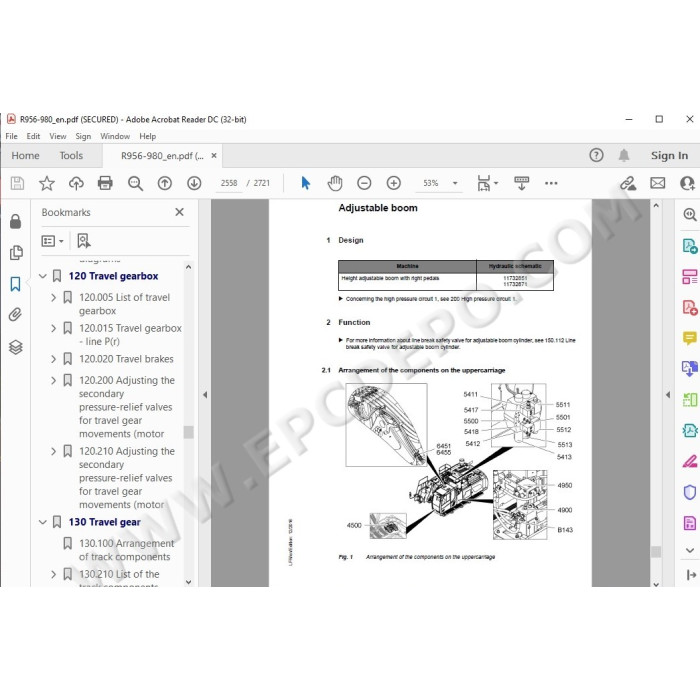Add document to starred with star icon

[46, 183]
